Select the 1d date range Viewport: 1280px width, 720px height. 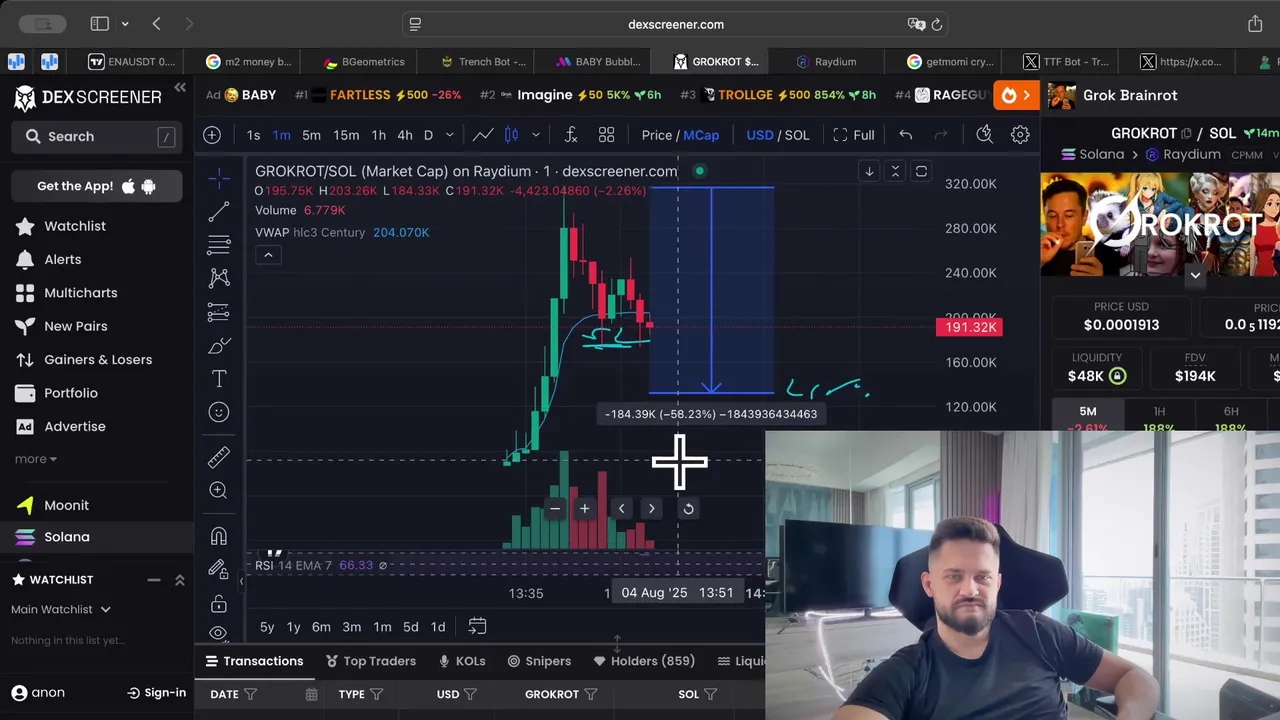(438, 627)
